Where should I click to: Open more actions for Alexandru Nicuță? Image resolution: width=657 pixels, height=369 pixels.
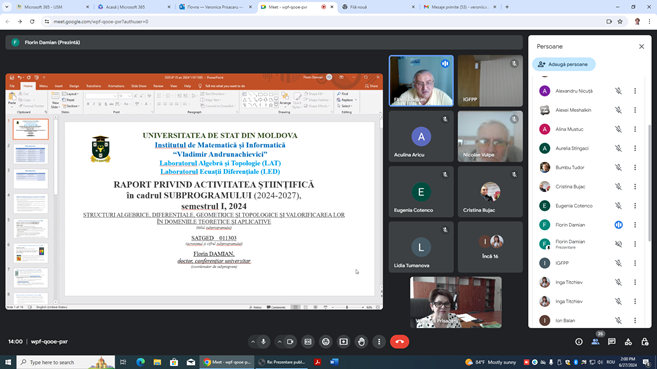[635, 91]
